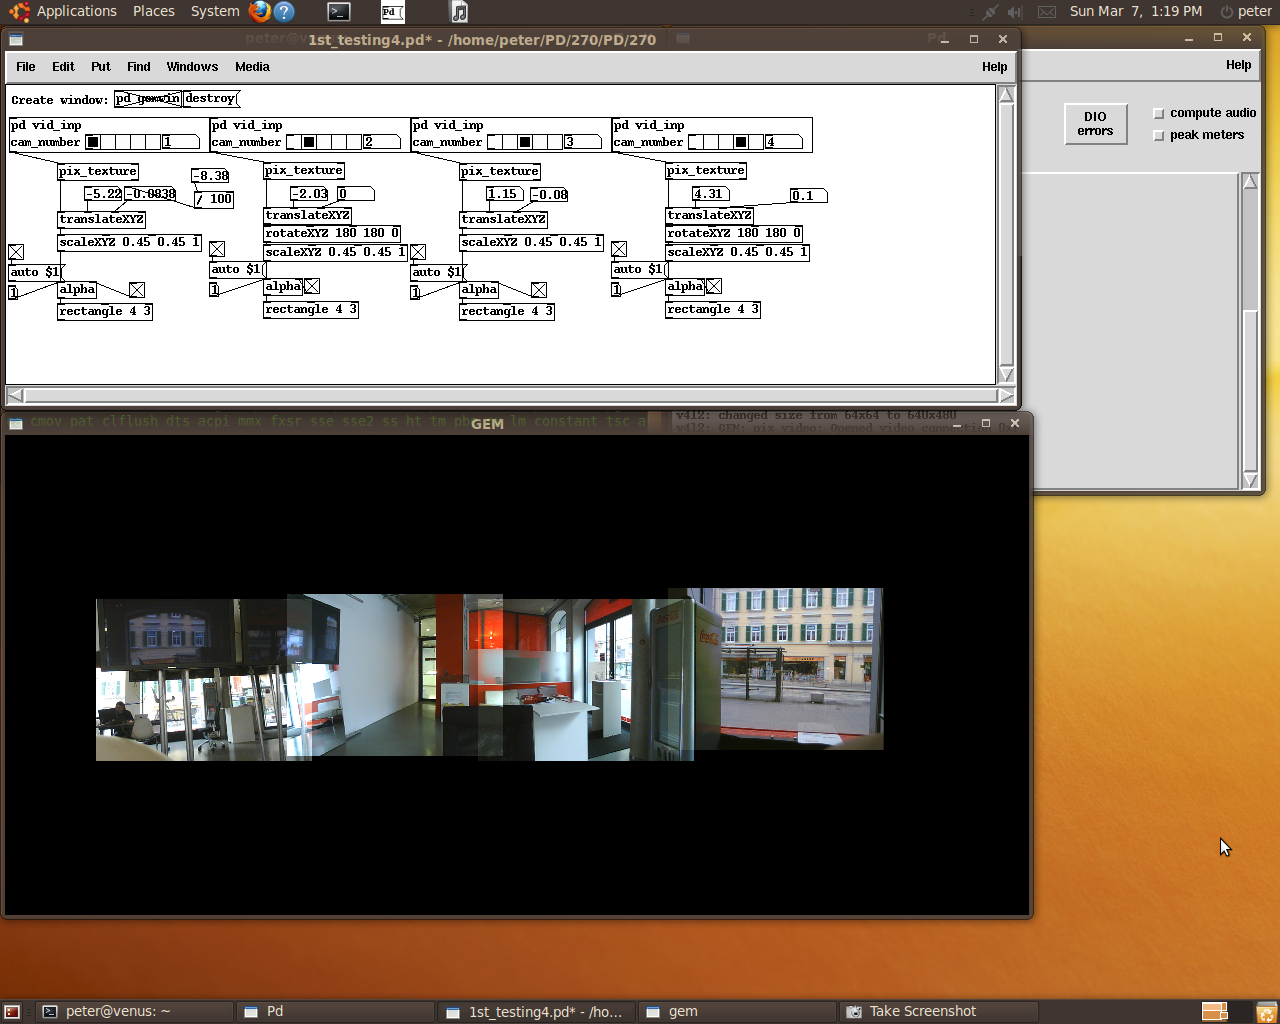Click cam_number box showing 3
The width and height of the screenshot is (1280, 1024).
point(583,142)
